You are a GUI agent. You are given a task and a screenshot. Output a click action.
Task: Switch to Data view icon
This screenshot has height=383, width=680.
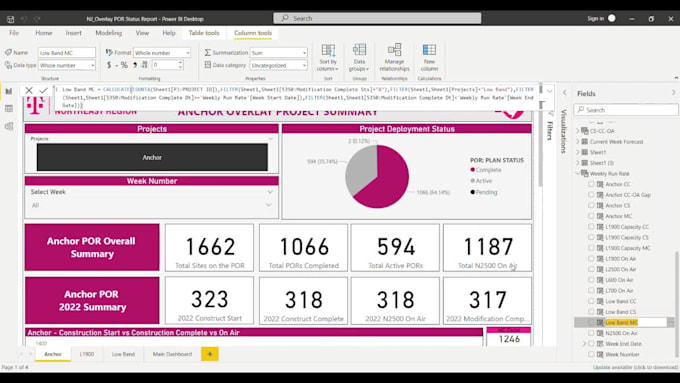pyautogui.click(x=9, y=108)
